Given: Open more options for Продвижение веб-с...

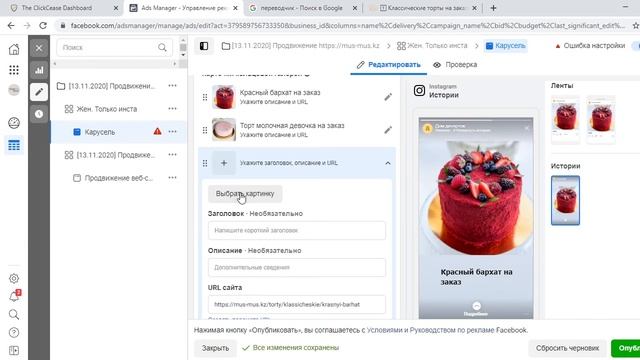Looking at the screenshot, I should pyautogui.click(x=173, y=178).
